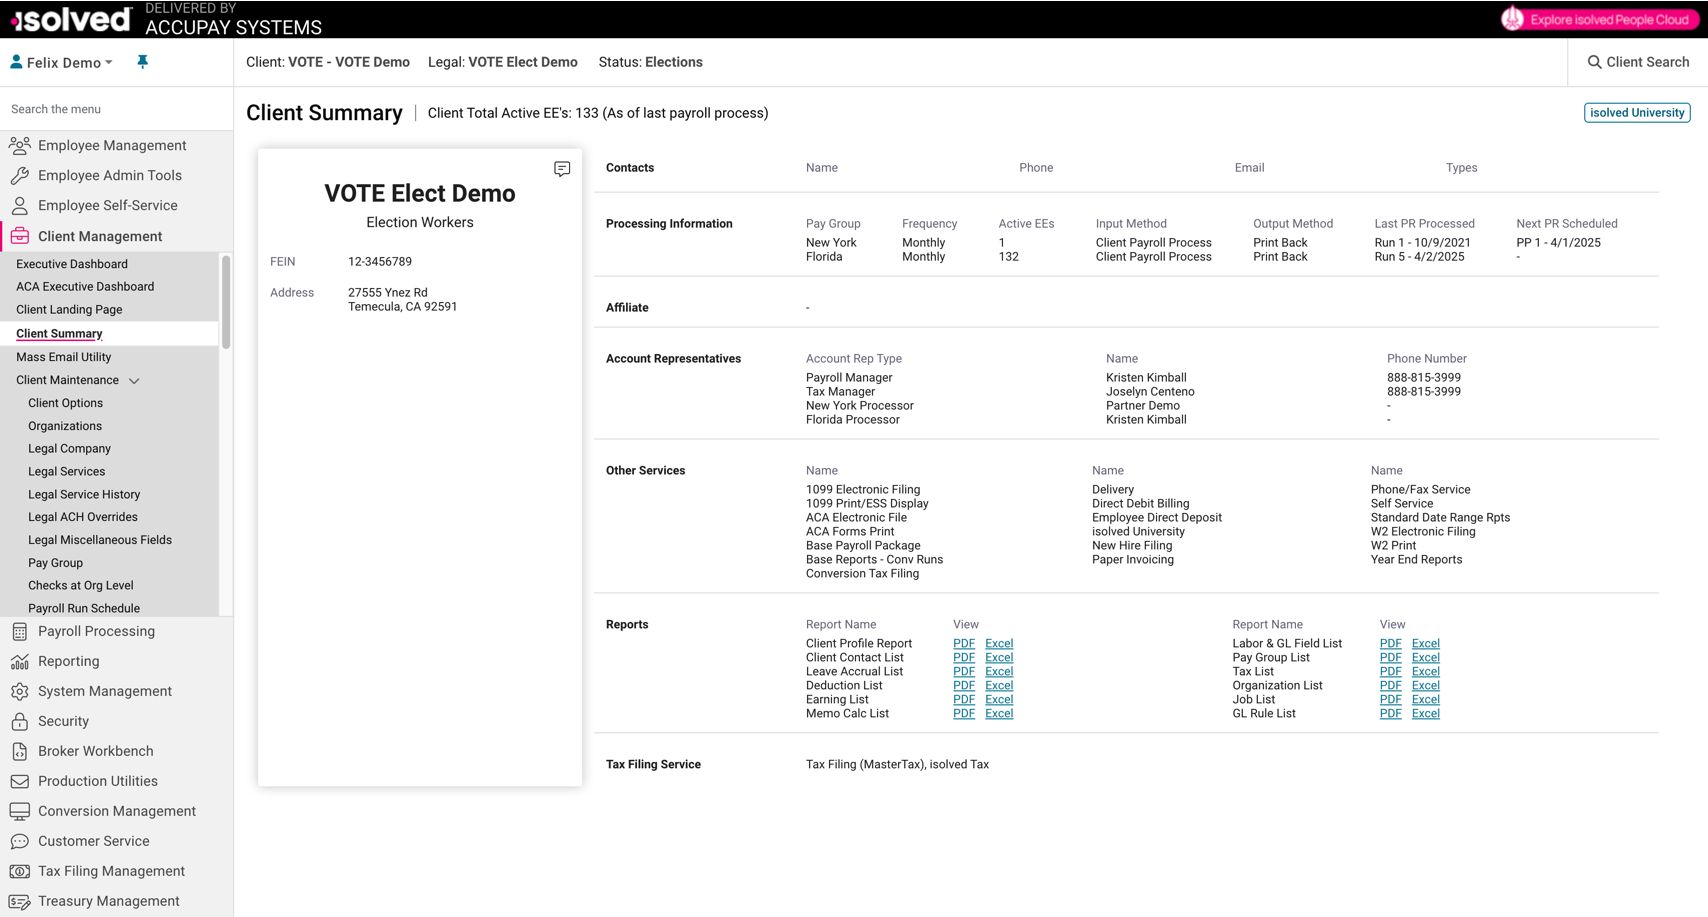The image size is (1708, 917).
Task: Open Payroll Processing menu
Action: (96, 632)
